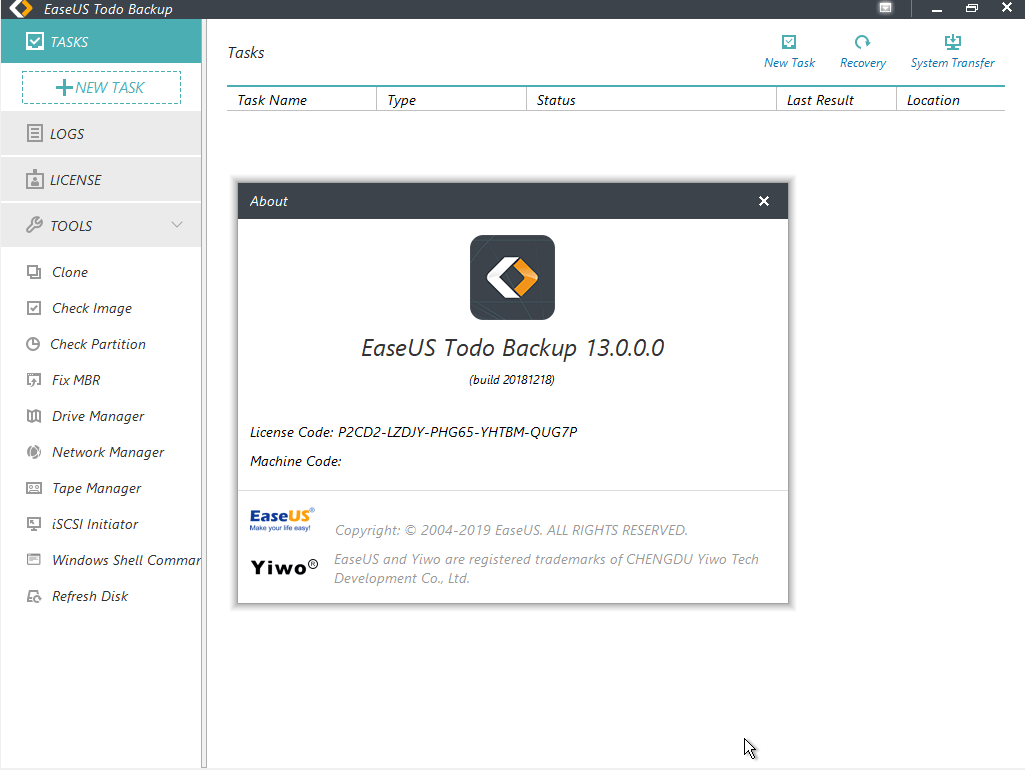The width and height of the screenshot is (1025, 770).
Task: Click the EaseUS app logo in title bar
Action: pyautogui.click(x=21, y=8)
